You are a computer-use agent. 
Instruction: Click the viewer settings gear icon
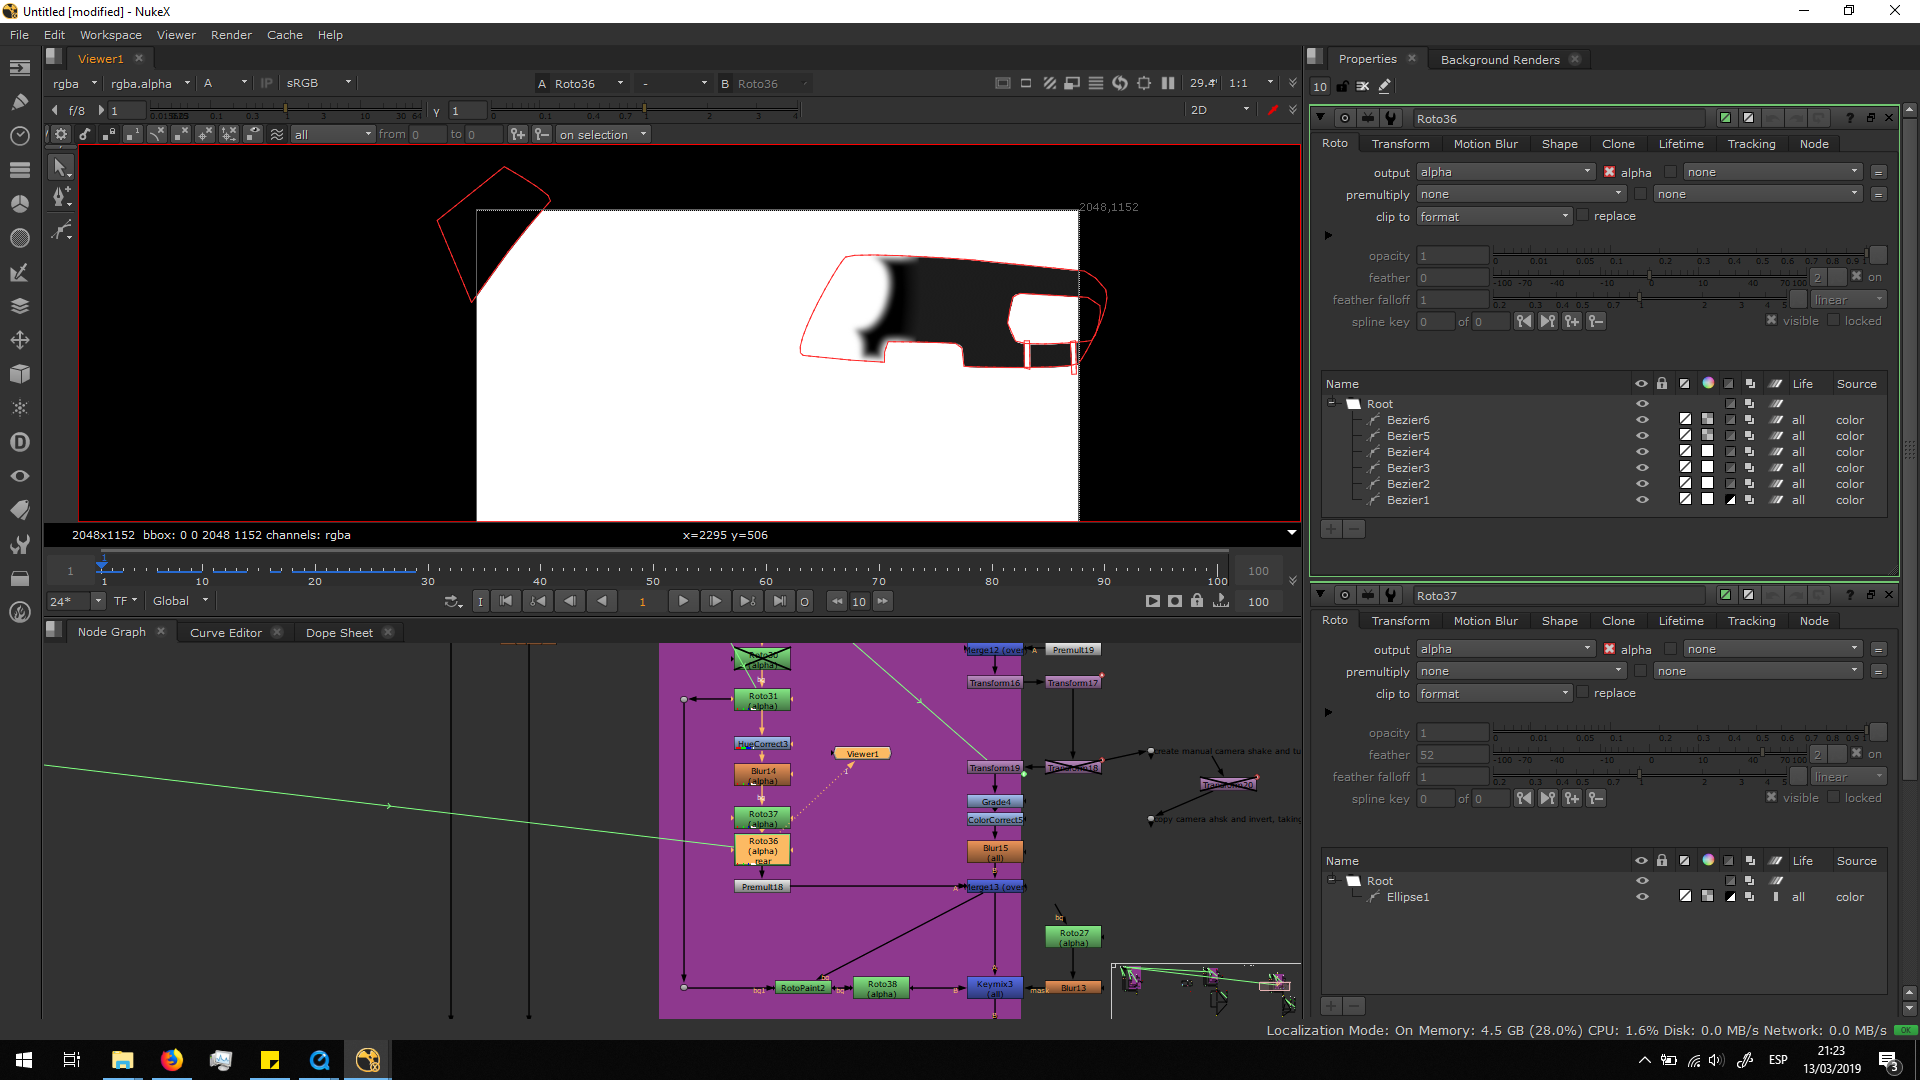tap(61, 134)
